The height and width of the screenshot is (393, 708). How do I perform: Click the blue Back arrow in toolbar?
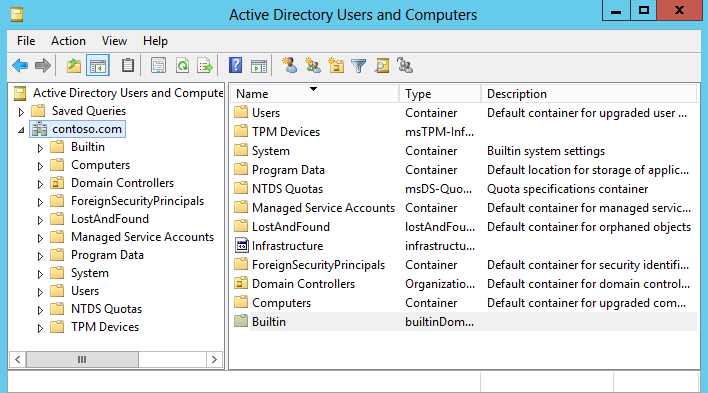[20, 66]
